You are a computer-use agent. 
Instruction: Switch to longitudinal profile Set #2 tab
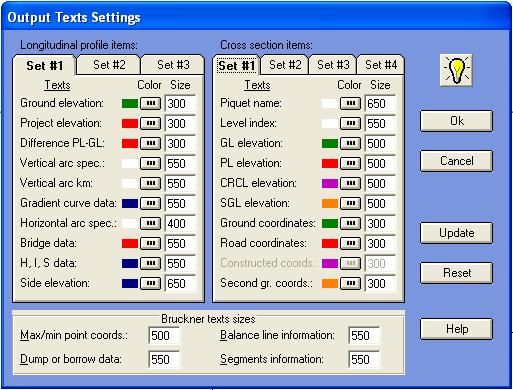coord(109,65)
